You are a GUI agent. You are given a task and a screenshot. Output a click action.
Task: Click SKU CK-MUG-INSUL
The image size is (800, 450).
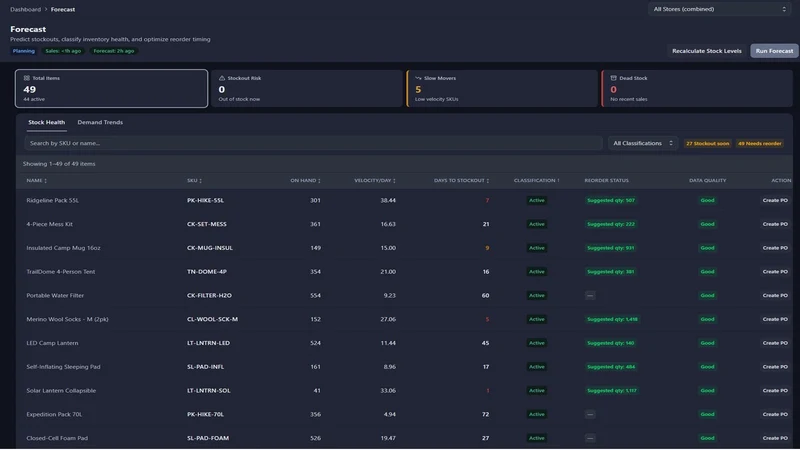(x=210, y=248)
